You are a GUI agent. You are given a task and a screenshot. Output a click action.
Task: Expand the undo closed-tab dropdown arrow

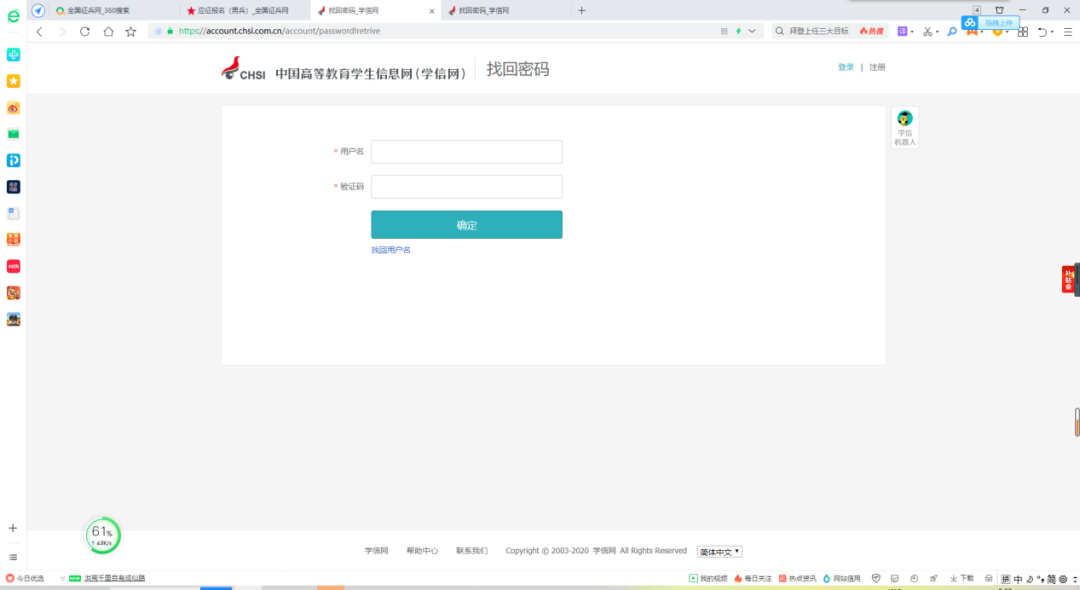1053,32
